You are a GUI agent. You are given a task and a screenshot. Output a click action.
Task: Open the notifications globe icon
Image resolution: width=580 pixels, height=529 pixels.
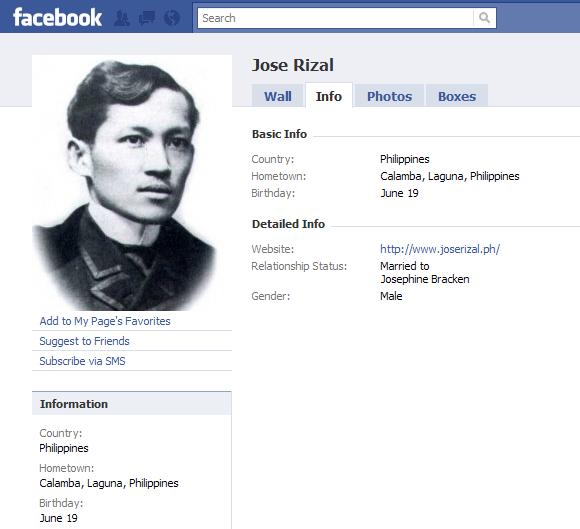click(172, 18)
